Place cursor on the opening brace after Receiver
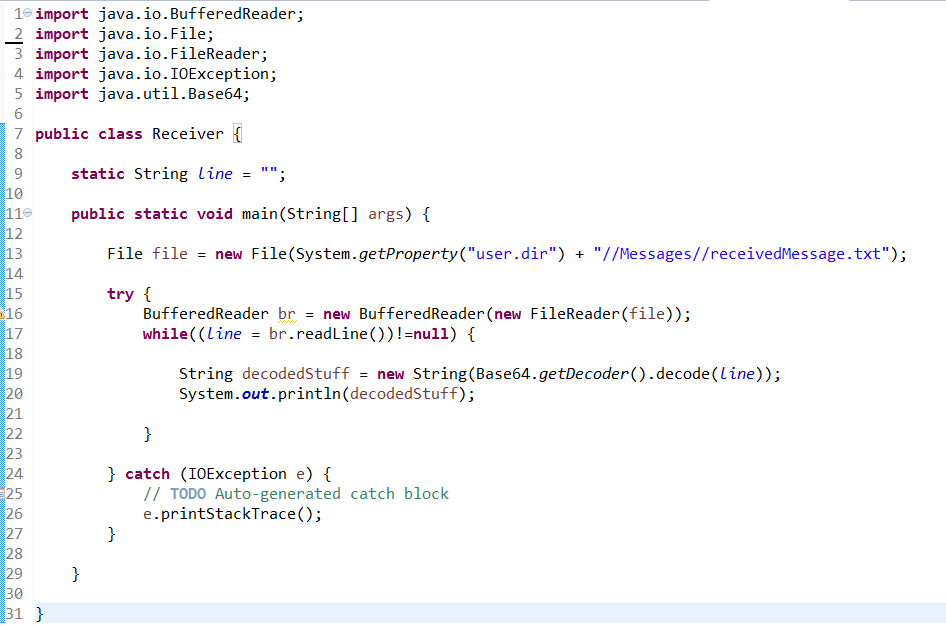Viewport: 946px width, 626px height. coord(238,134)
